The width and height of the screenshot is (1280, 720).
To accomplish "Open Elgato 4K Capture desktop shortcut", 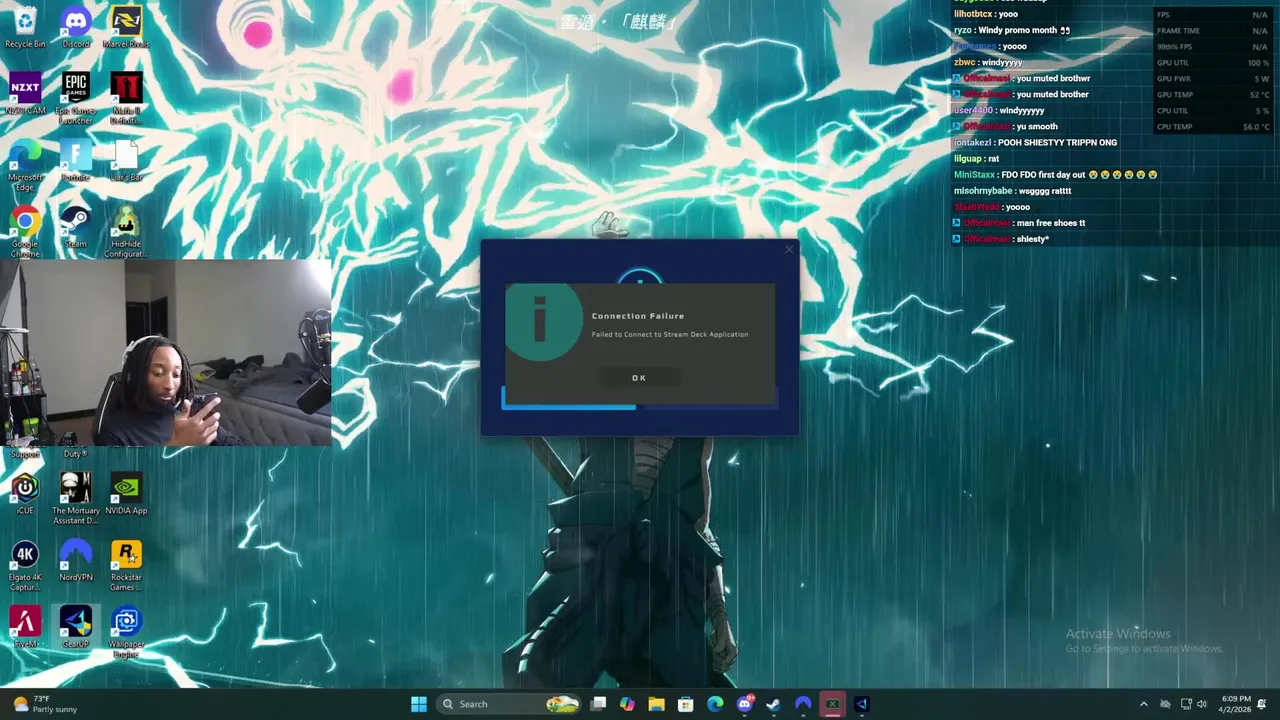I will 25,566.
